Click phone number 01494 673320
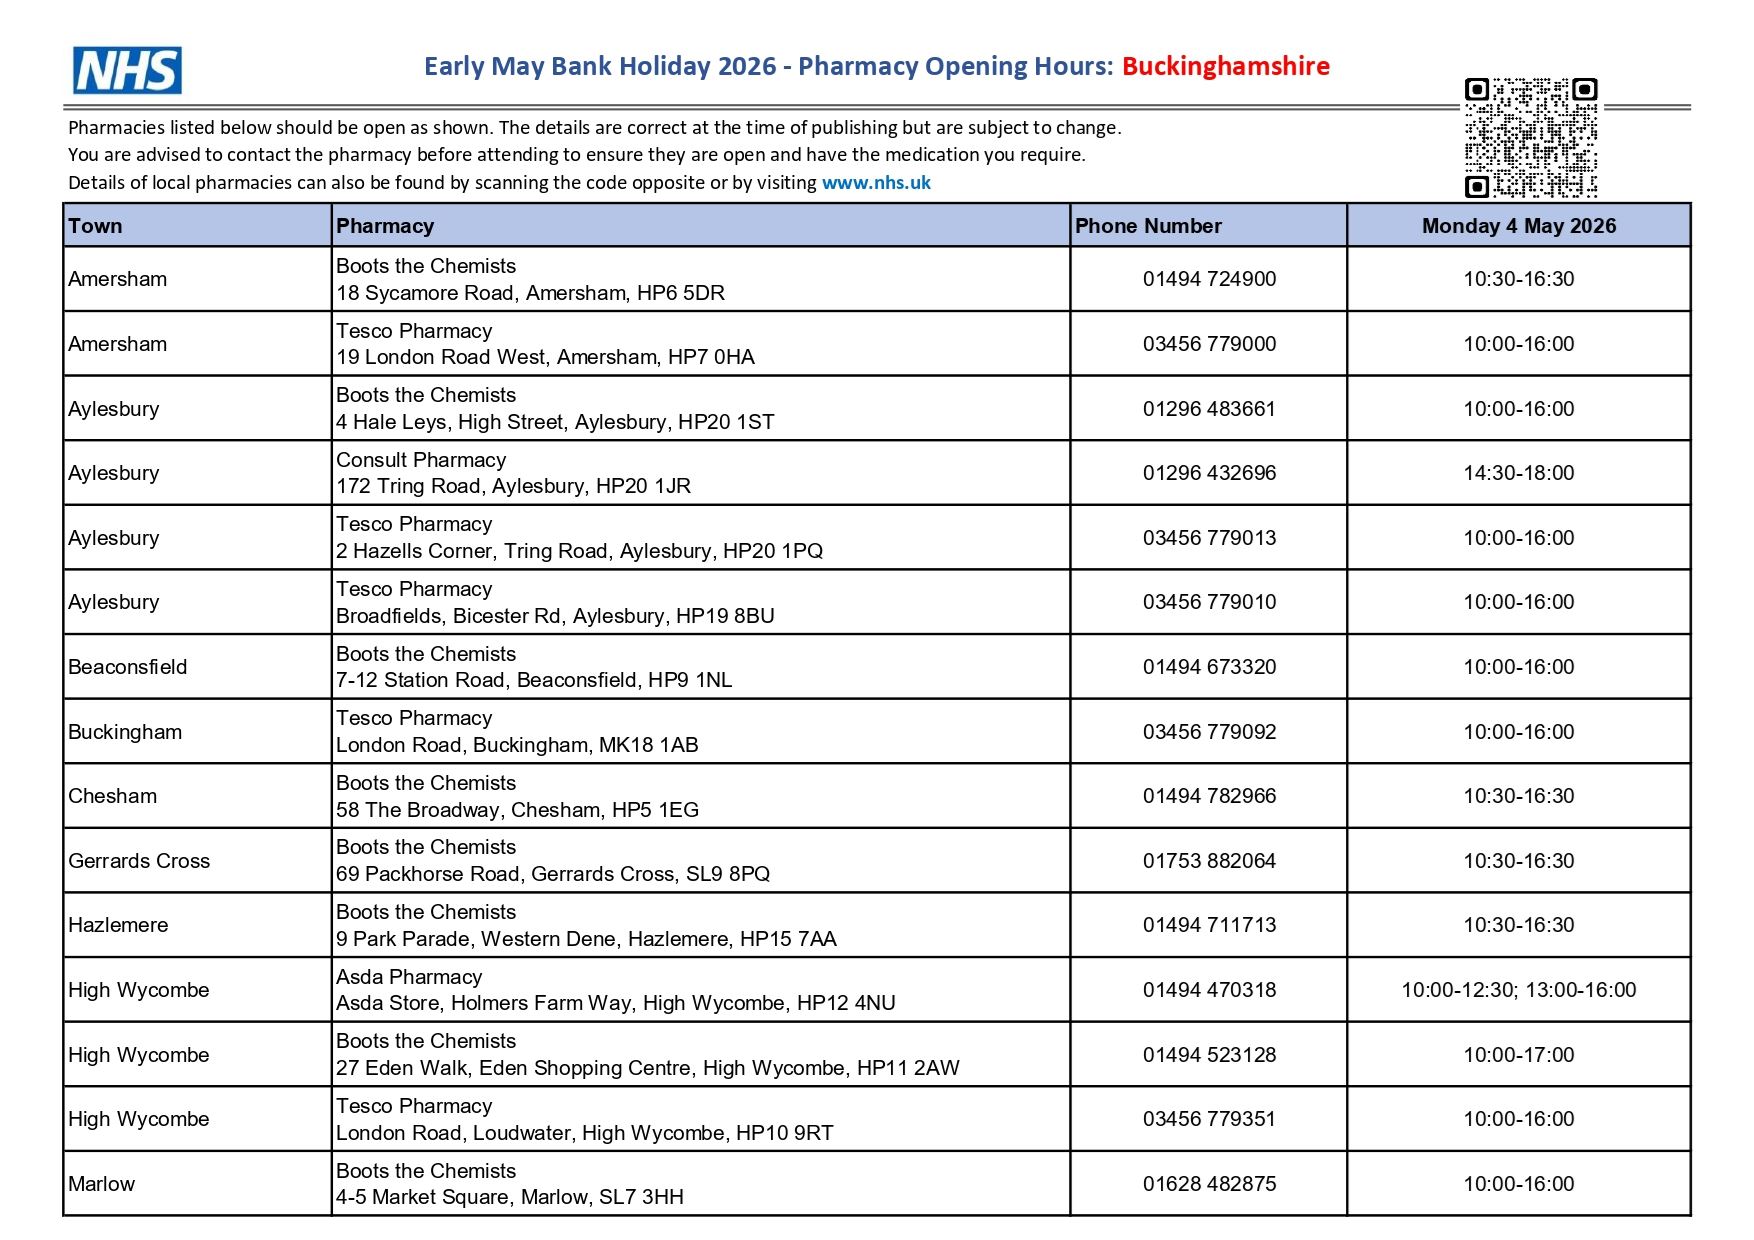Viewport: 1754px width, 1240px height. pos(1209,667)
